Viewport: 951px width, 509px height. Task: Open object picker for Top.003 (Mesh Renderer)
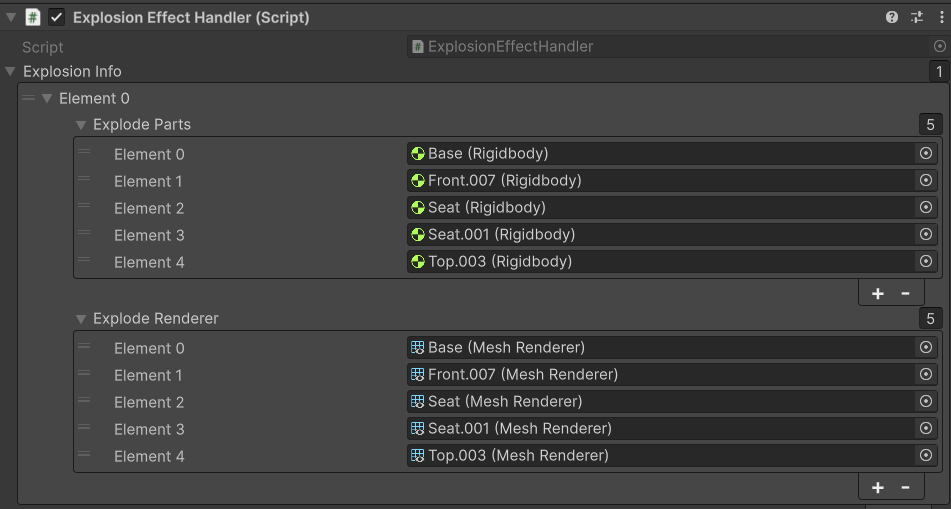point(926,456)
